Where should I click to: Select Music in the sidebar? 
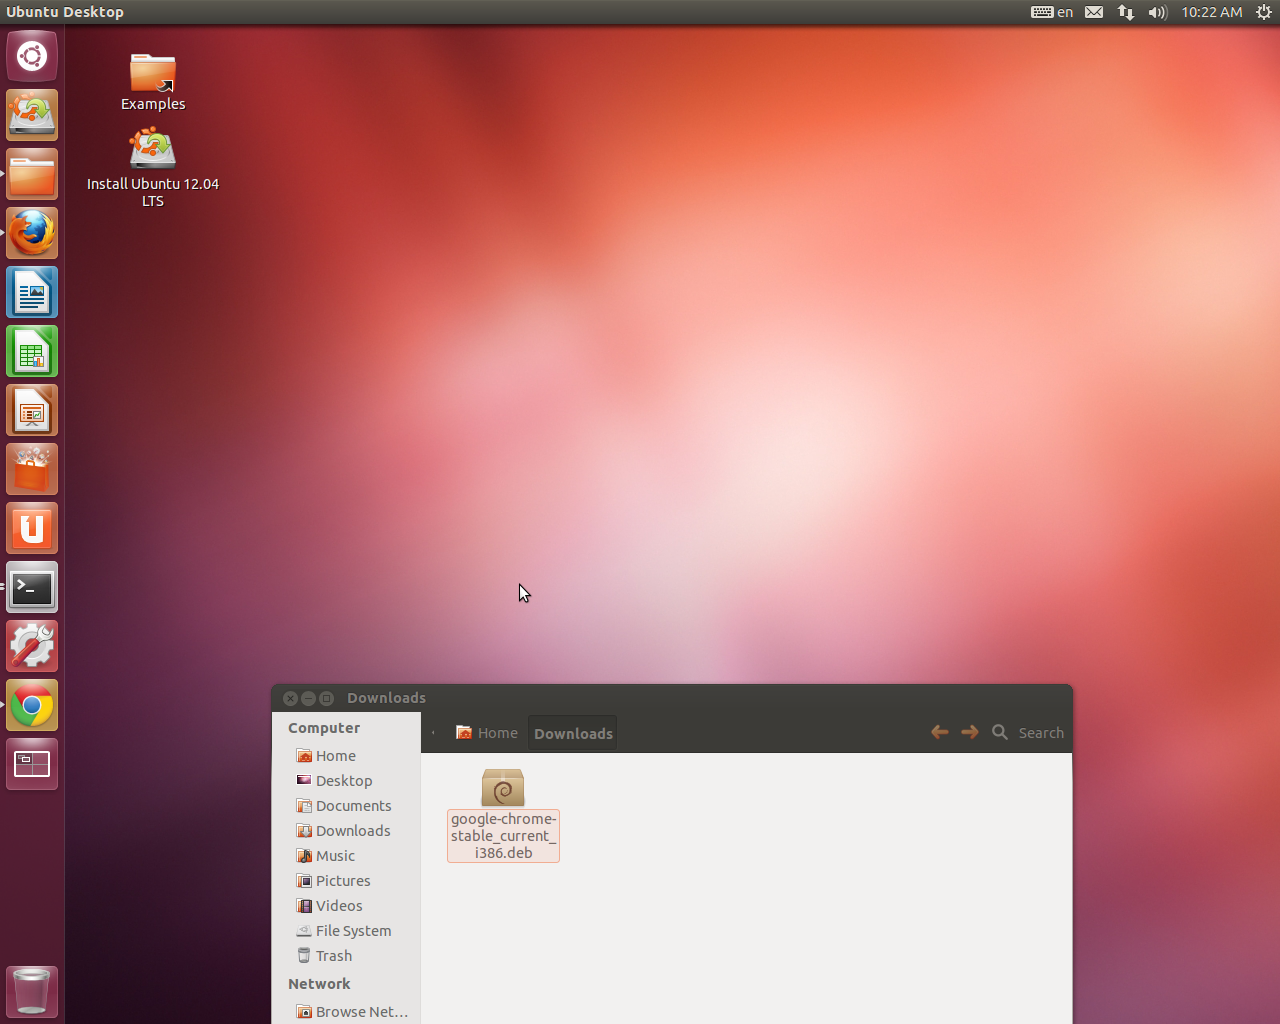pyautogui.click(x=346, y=856)
